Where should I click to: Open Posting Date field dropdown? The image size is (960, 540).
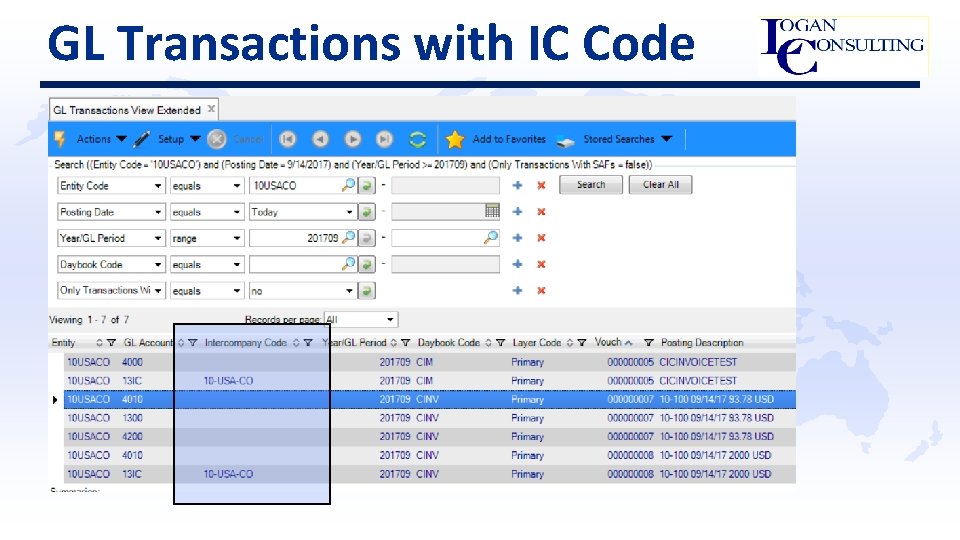(158, 212)
